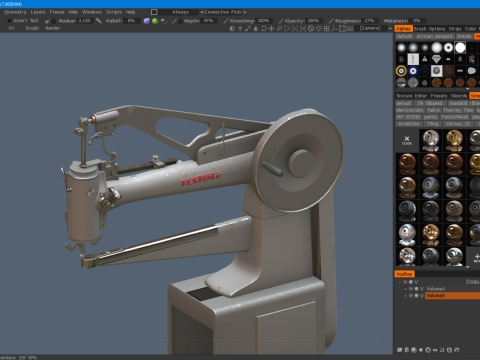The image size is (480, 360).
Task: Open the default alphas folder
Action: (x=405, y=36)
